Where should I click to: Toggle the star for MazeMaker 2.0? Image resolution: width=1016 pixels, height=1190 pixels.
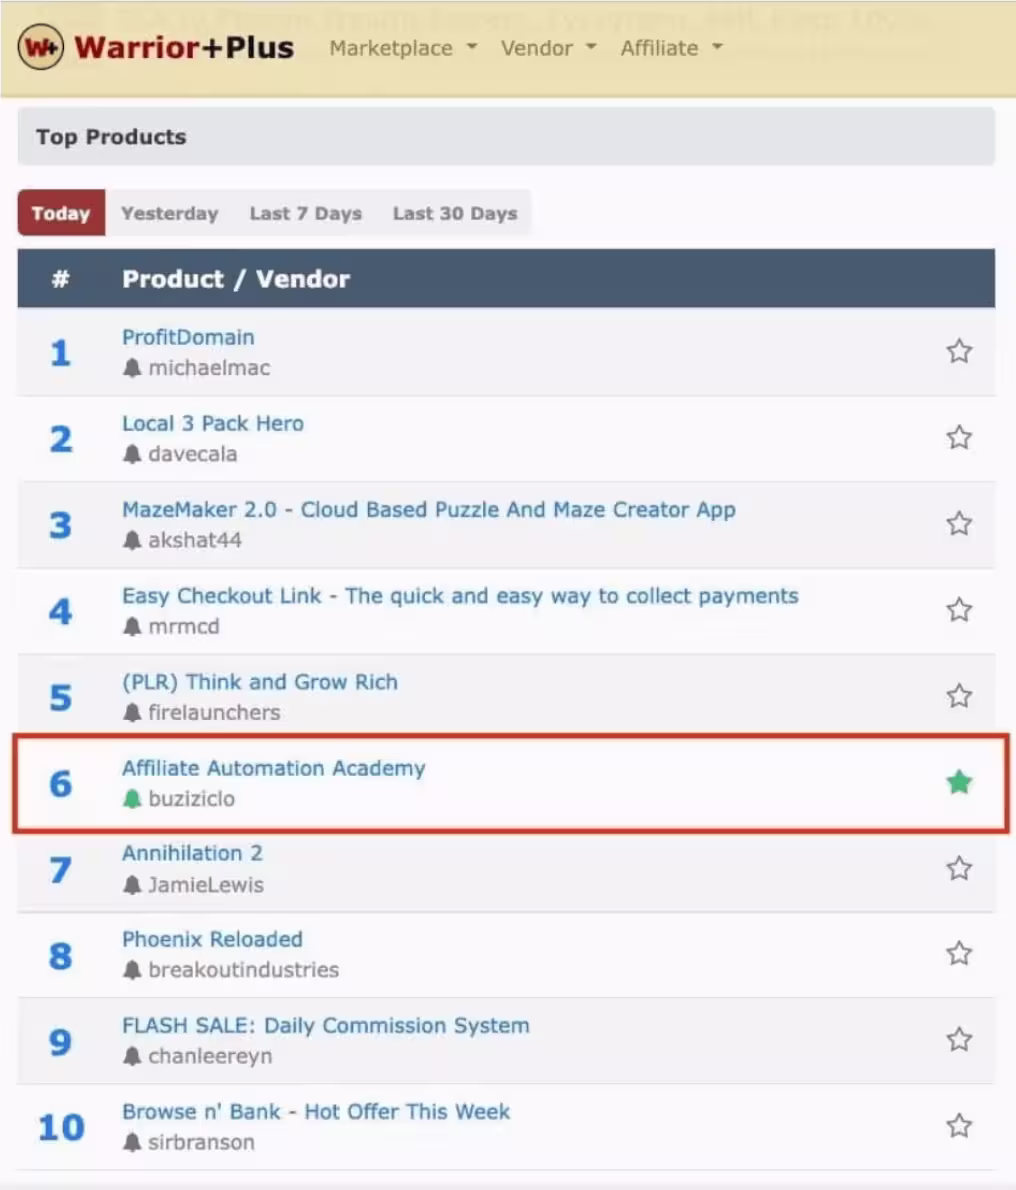click(x=959, y=523)
